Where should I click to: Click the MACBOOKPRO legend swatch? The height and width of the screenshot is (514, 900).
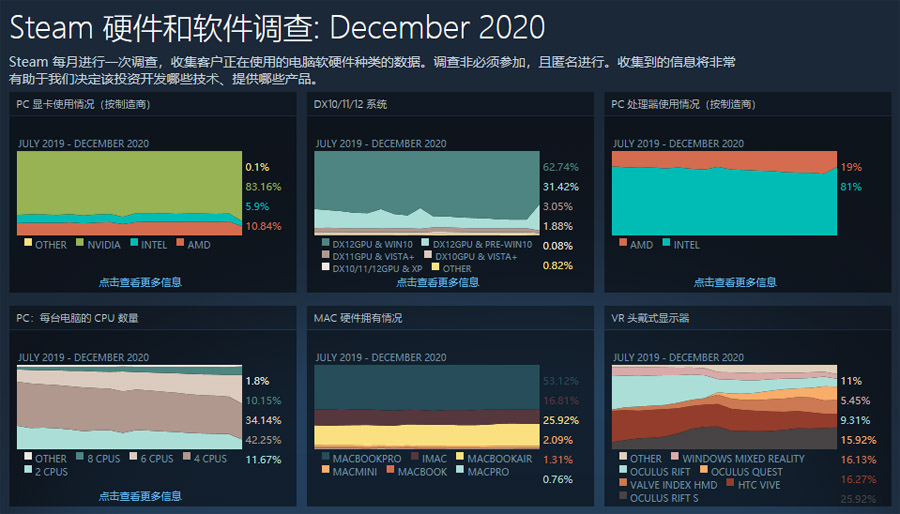tap(325, 456)
